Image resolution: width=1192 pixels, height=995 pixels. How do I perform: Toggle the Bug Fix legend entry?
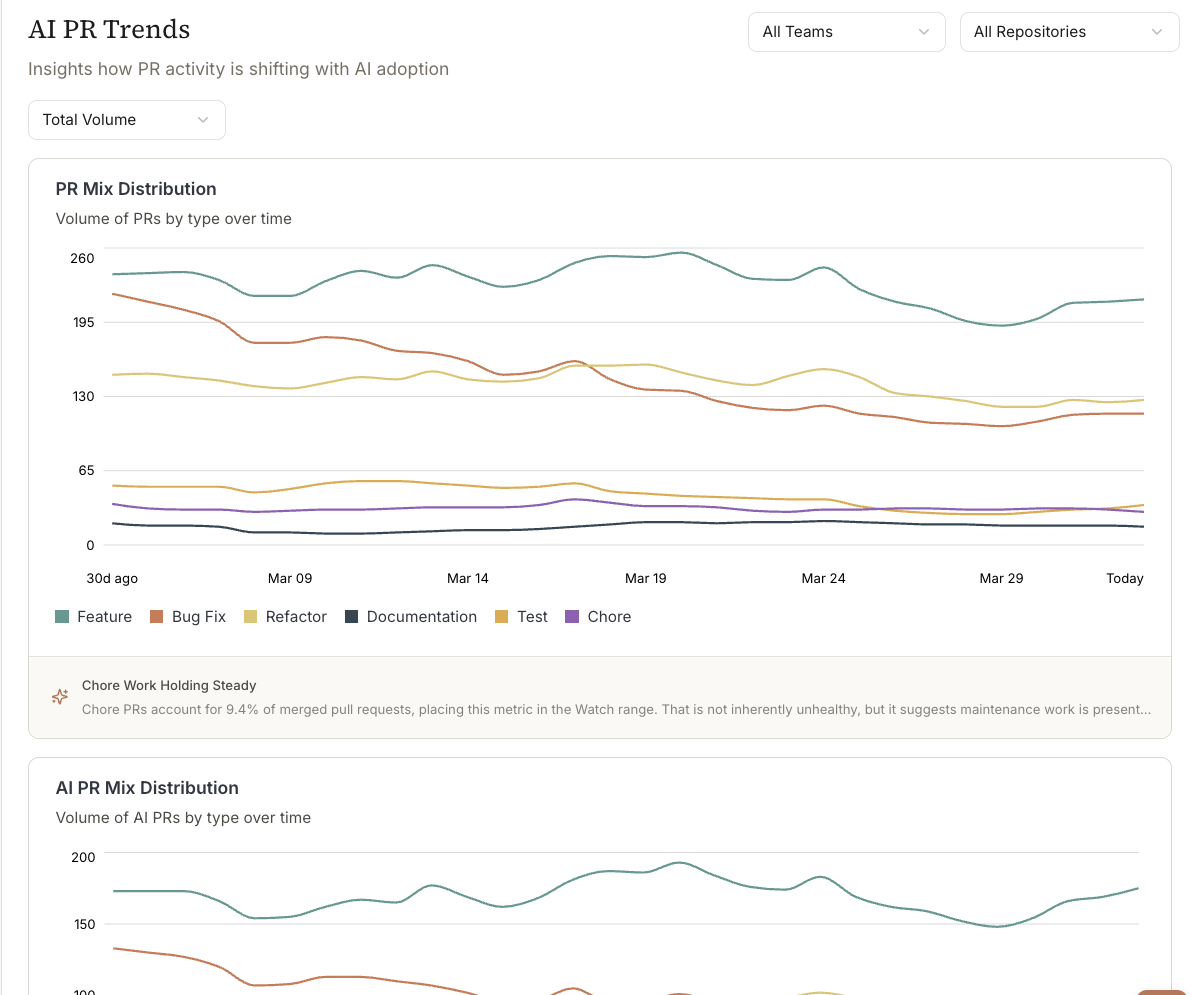tap(188, 616)
